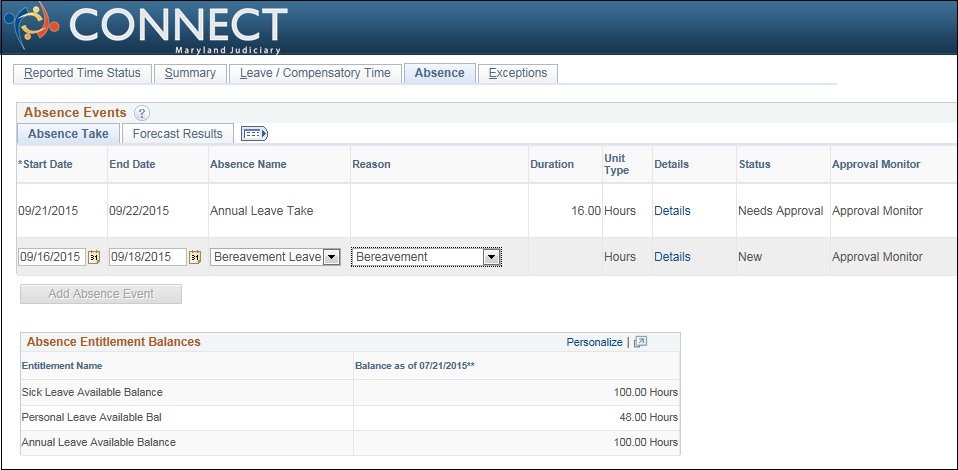Click the Duration column header
958x470 pixels.
pos(552,164)
